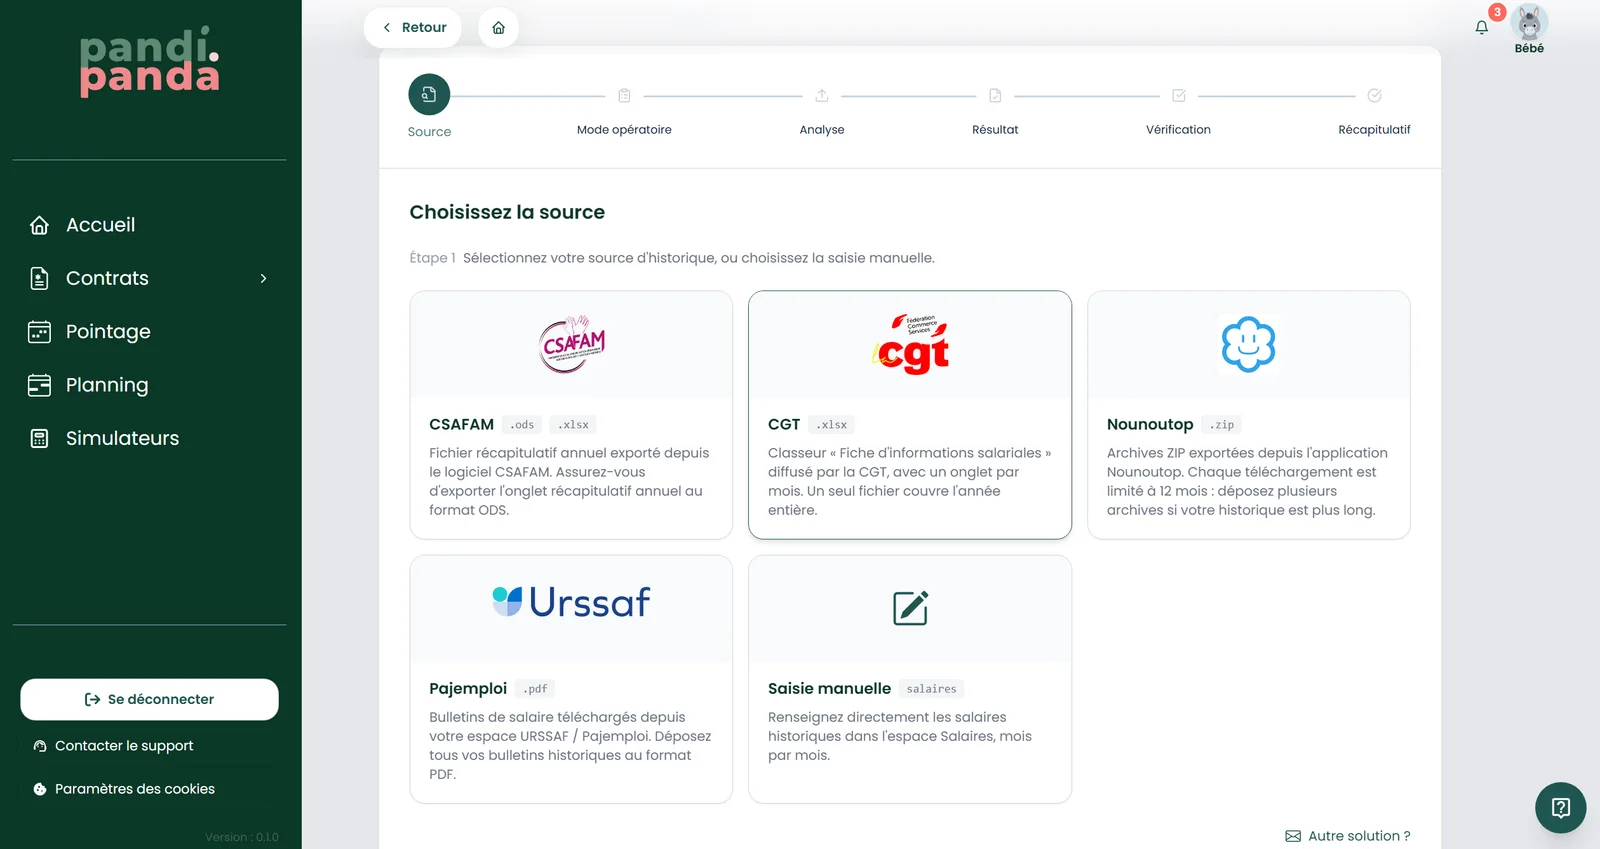The width and height of the screenshot is (1600, 849).
Task: Click the Récapitulatif step icon
Action: (1375, 96)
